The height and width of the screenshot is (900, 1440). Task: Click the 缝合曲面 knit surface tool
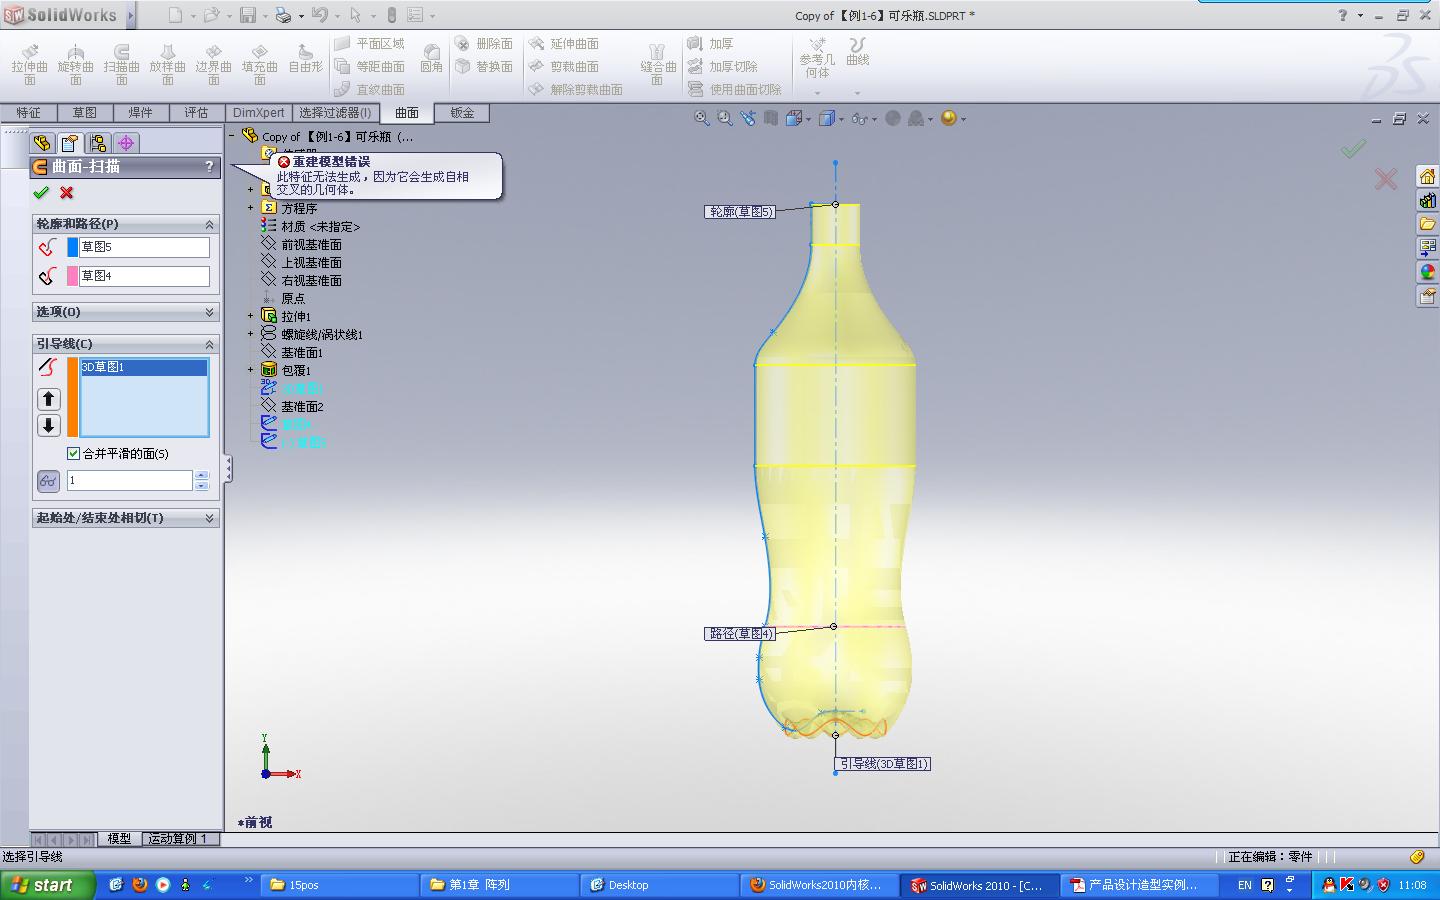tap(657, 64)
